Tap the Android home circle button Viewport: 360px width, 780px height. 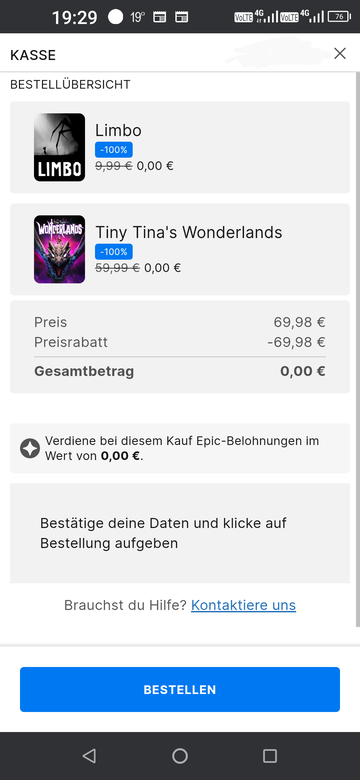pos(180,756)
